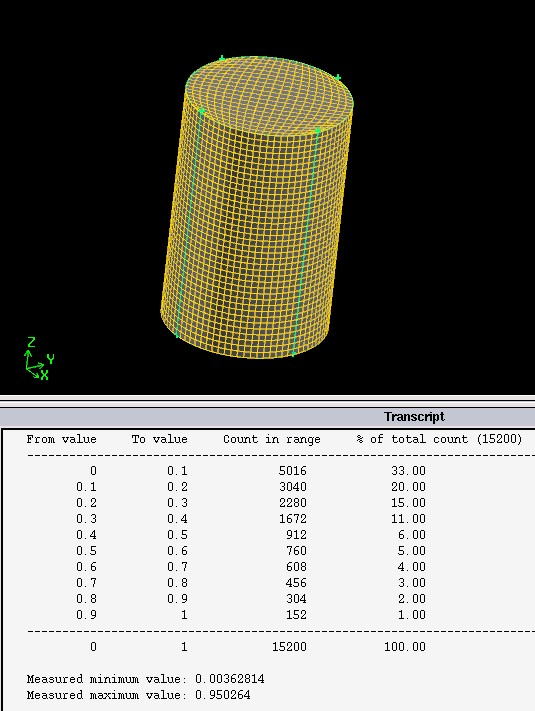Click the 'Count in range' column header
Viewport: 535px width, 711px height.
pos(272,439)
